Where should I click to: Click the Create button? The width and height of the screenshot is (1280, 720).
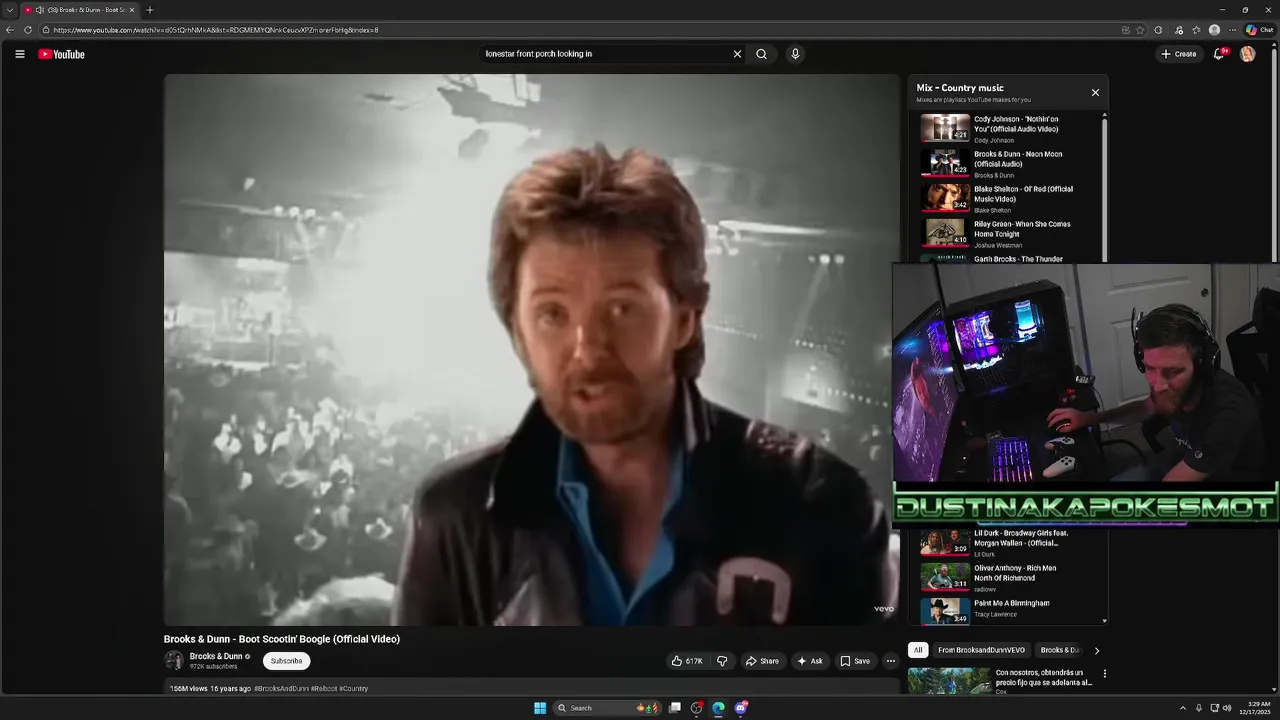(1179, 54)
